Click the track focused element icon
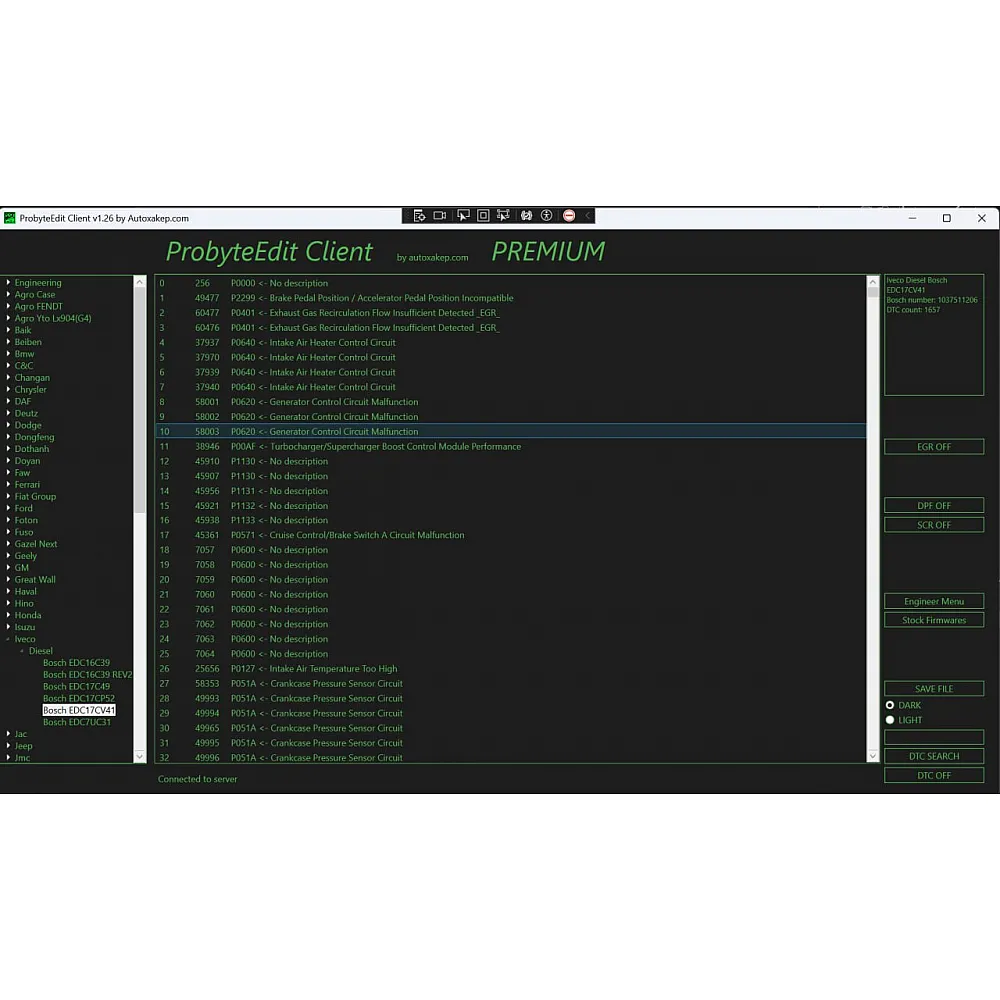1000x1000 pixels. 503,215
